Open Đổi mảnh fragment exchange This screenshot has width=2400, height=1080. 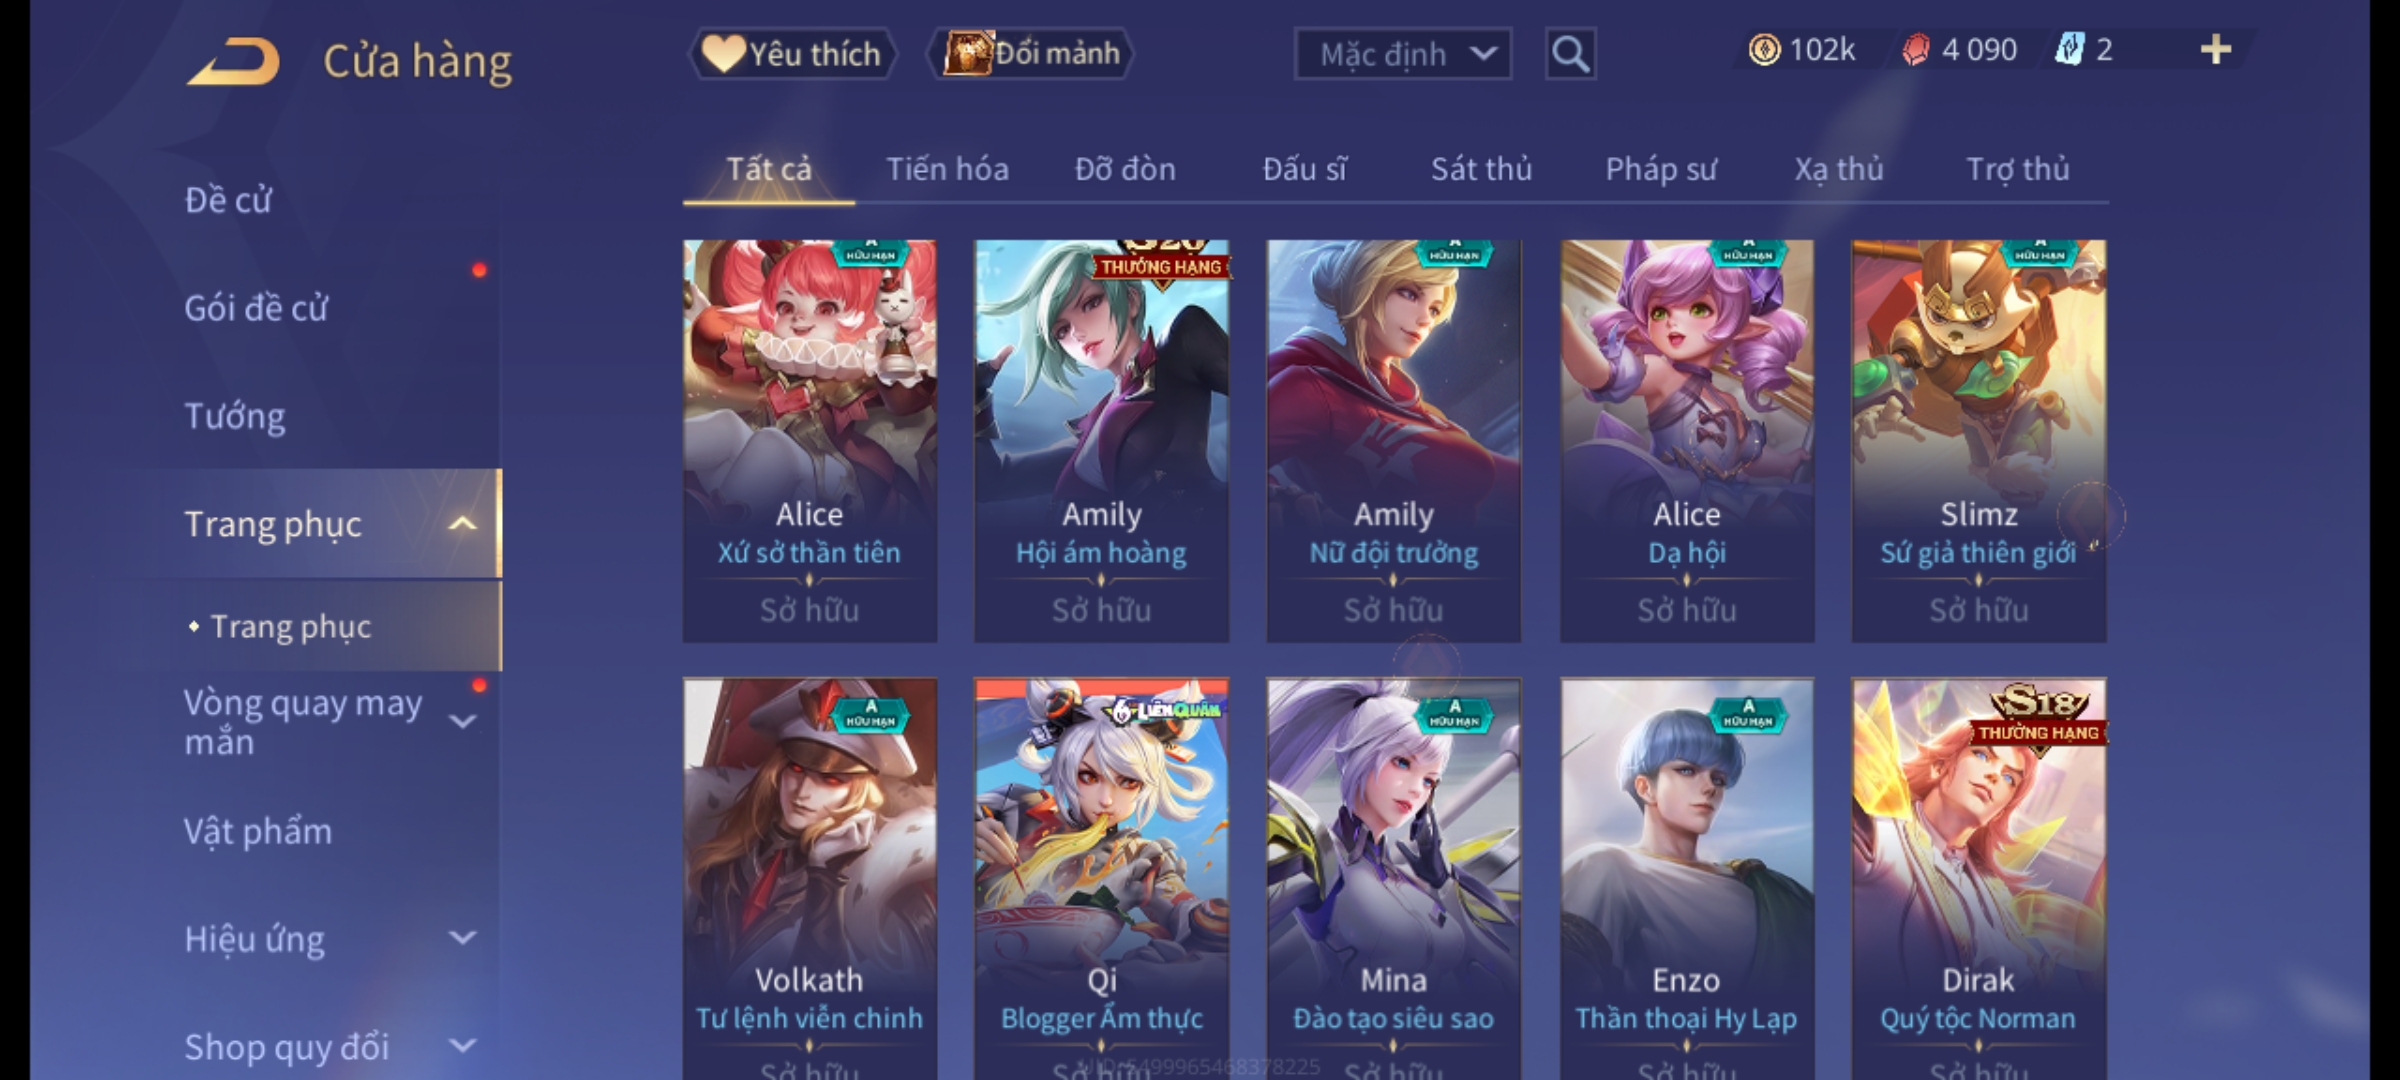coord(1031,53)
